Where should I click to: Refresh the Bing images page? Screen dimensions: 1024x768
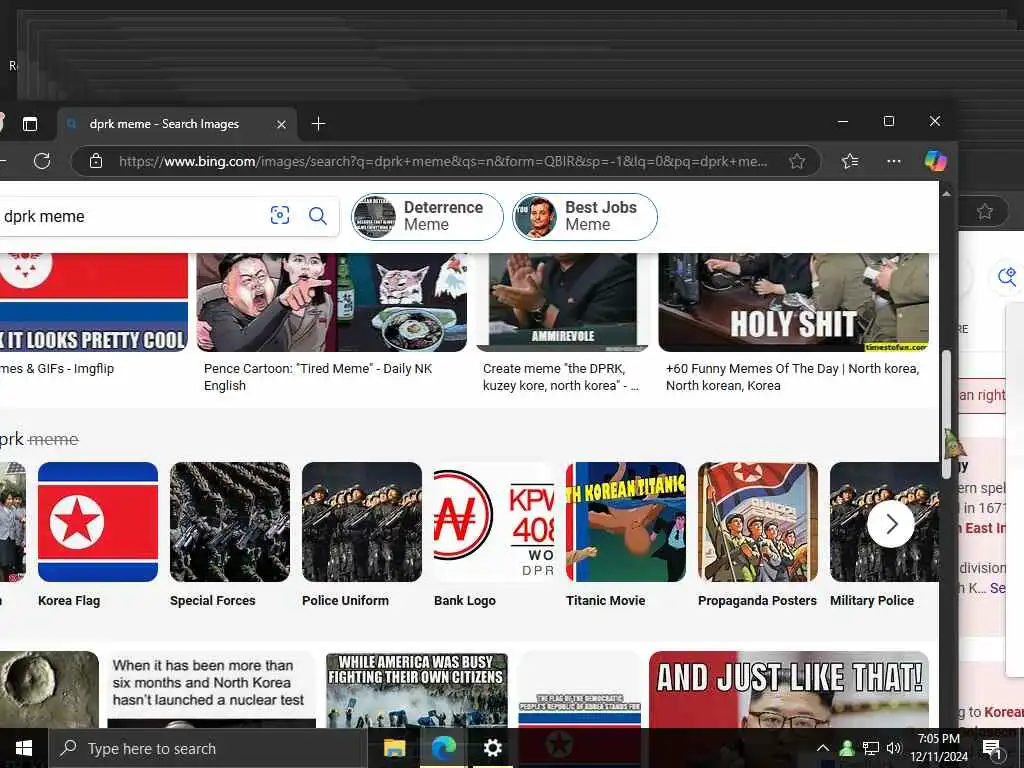(42, 161)
